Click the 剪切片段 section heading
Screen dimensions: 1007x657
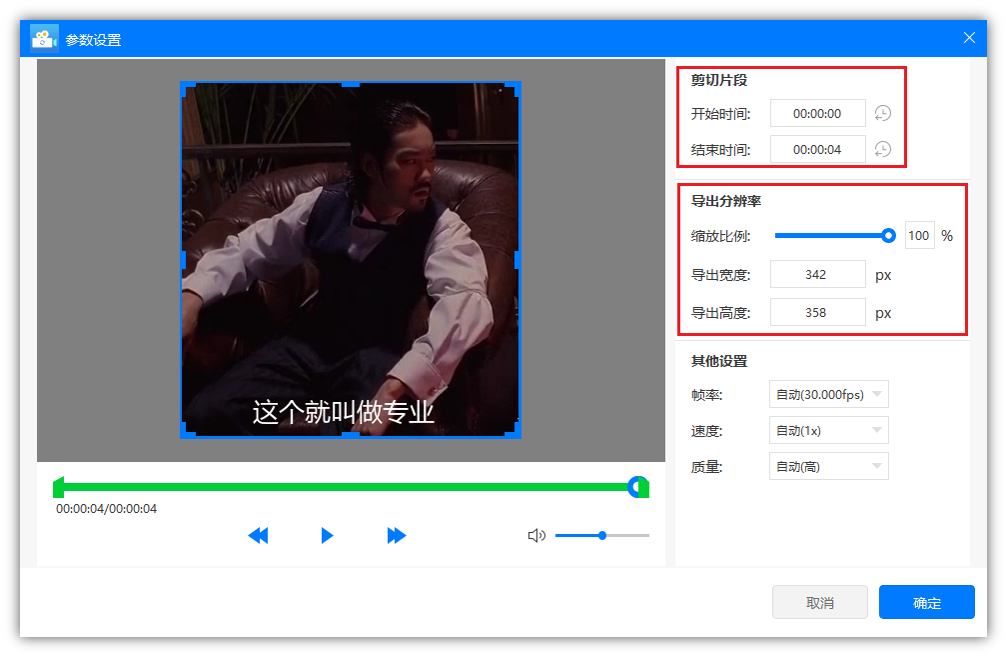click(x=719, y=80)
